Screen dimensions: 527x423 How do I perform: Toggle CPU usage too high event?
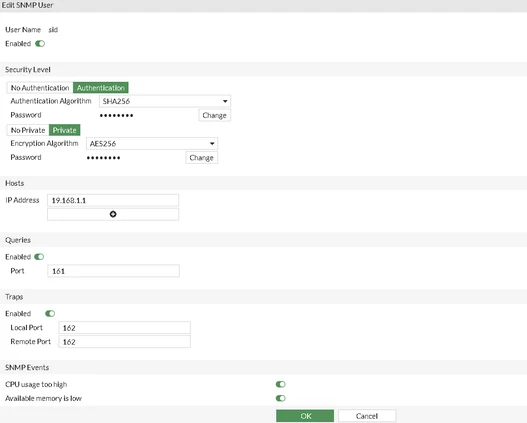281,384
